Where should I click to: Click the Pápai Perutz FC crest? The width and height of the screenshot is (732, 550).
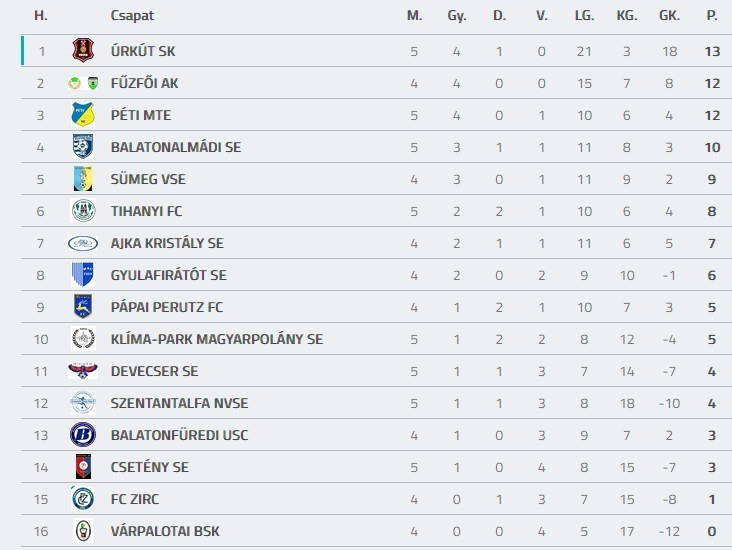[x=82, y=307]
